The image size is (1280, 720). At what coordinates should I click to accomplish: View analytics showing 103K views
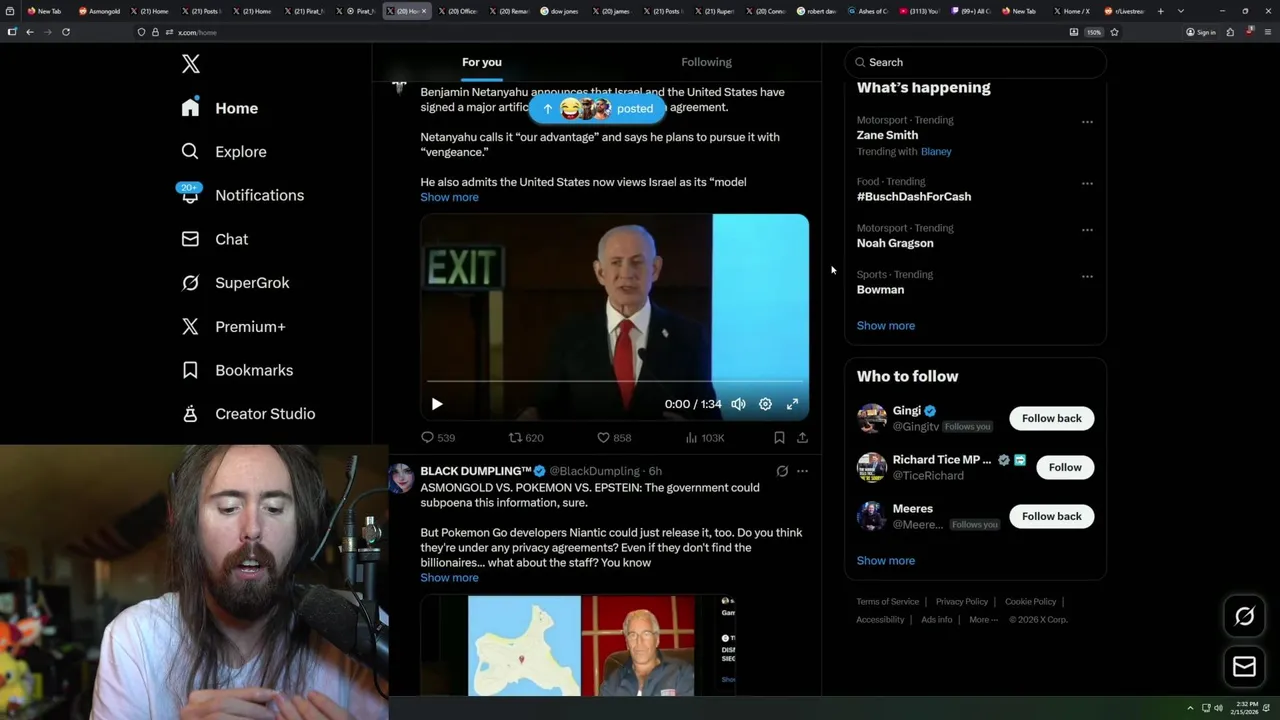[x=705, y=438]
